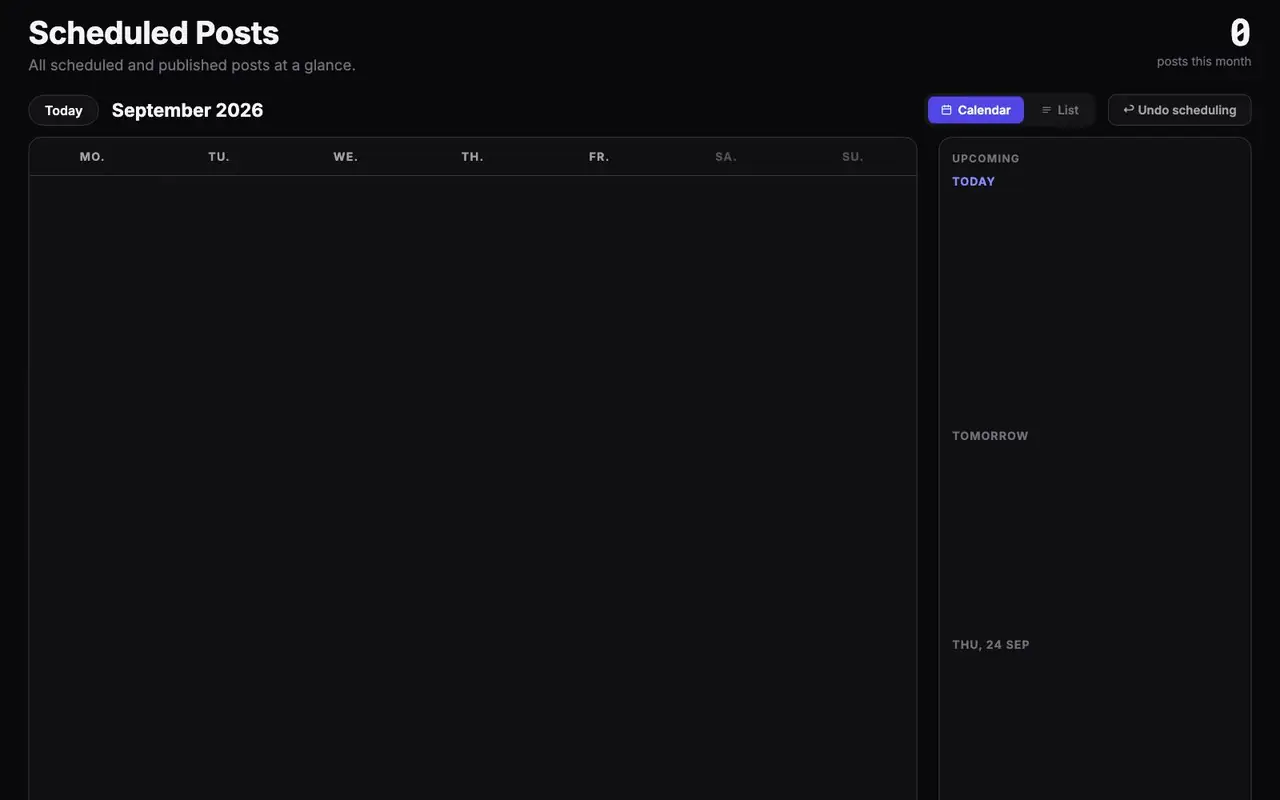Click the THU, 24 SEP section label
Viewport: 1280px width, 800px height.
click(x=991, y=645)
